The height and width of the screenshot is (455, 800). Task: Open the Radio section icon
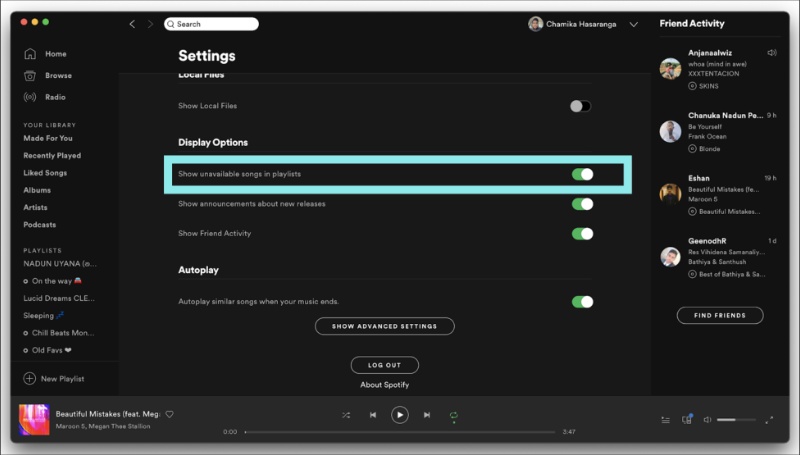click(x=30, y=97)
